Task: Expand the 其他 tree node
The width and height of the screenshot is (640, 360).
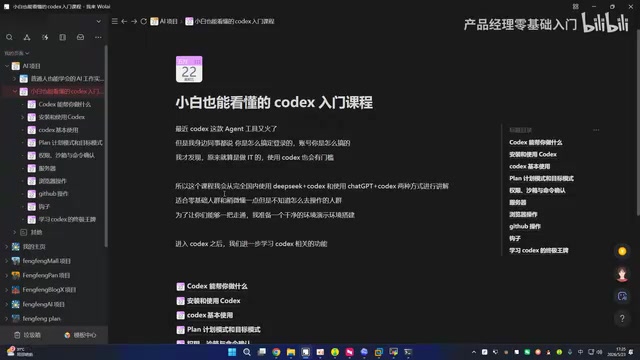Action: pyautogui.click(x=15, y=232)
